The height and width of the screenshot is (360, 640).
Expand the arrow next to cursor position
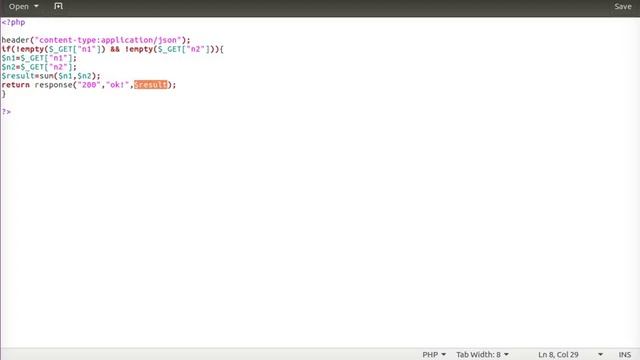(x=600, y=354)
